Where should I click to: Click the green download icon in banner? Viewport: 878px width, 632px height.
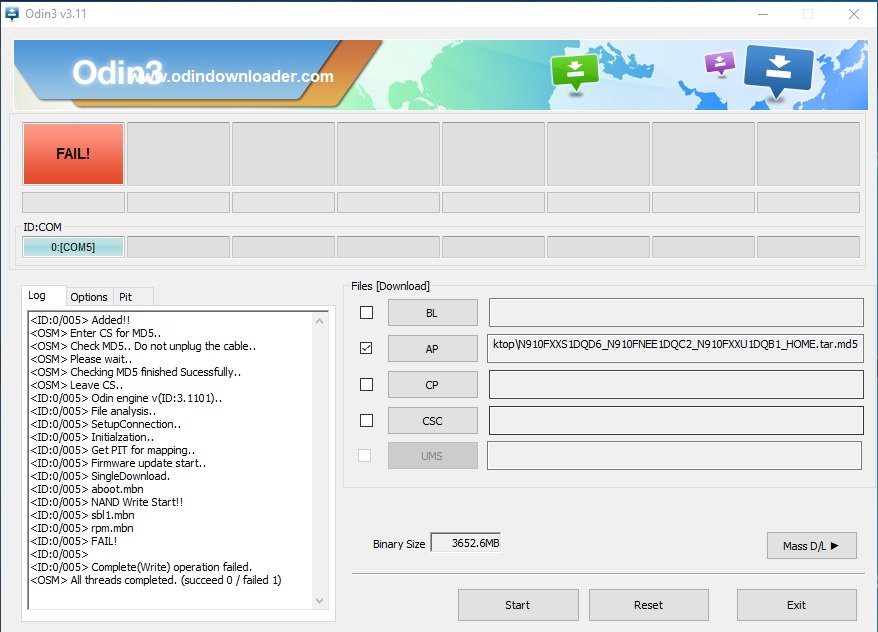[x=575, y=72]
